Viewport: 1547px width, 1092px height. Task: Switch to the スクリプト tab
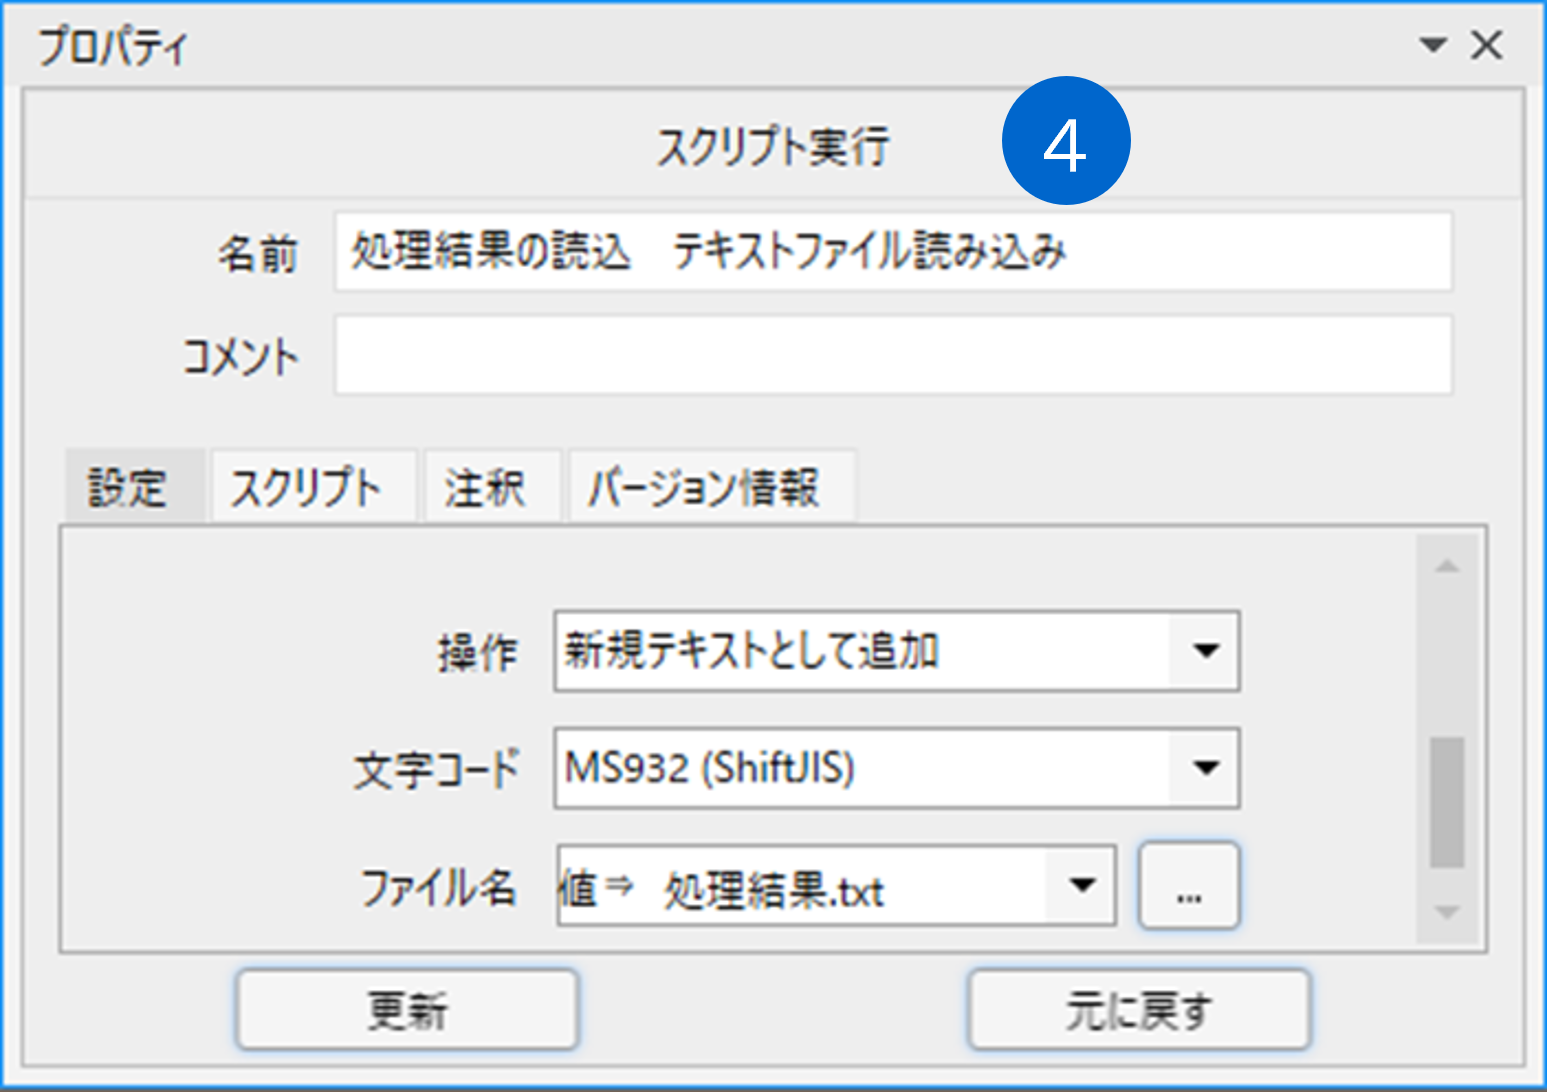point(312,487)
